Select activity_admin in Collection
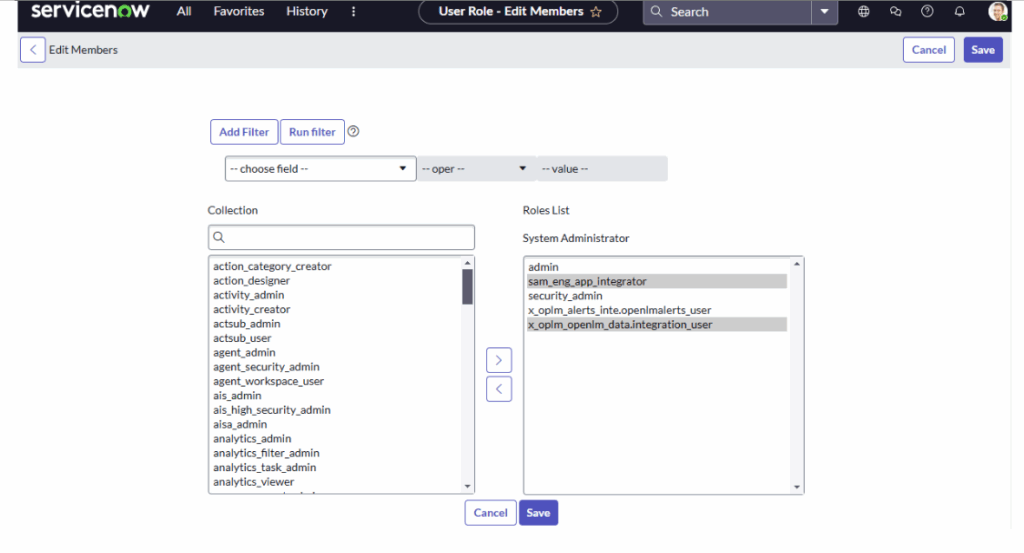The image size is (1024, 553). tap(248, 295)
